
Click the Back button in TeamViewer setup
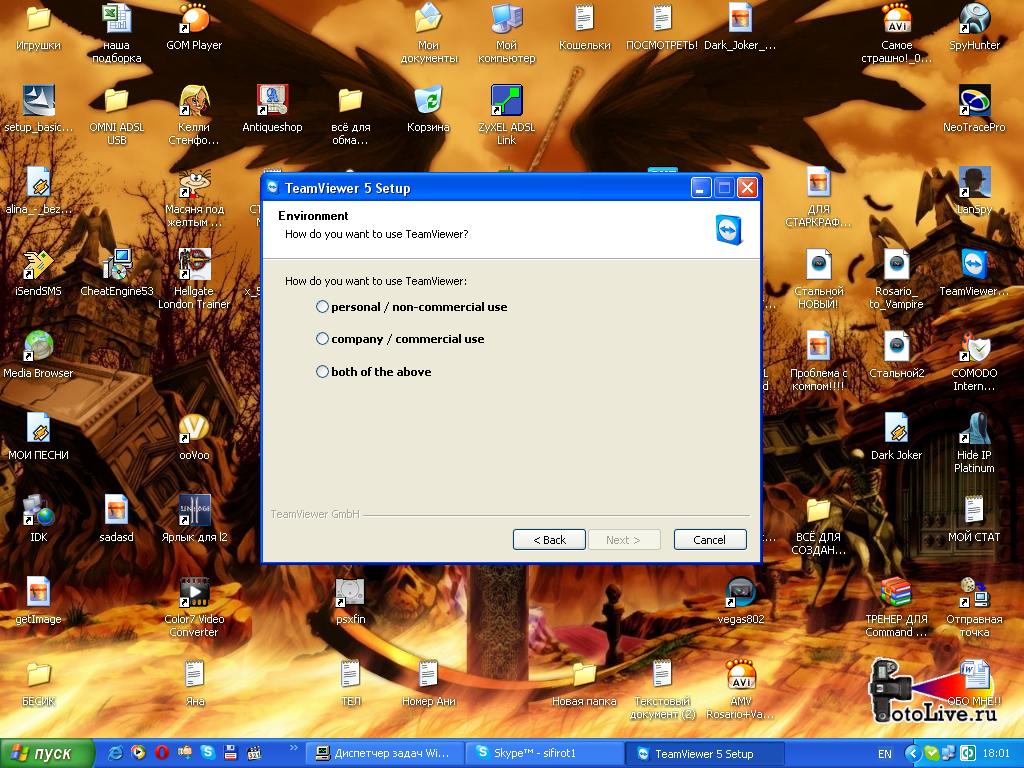549,539
